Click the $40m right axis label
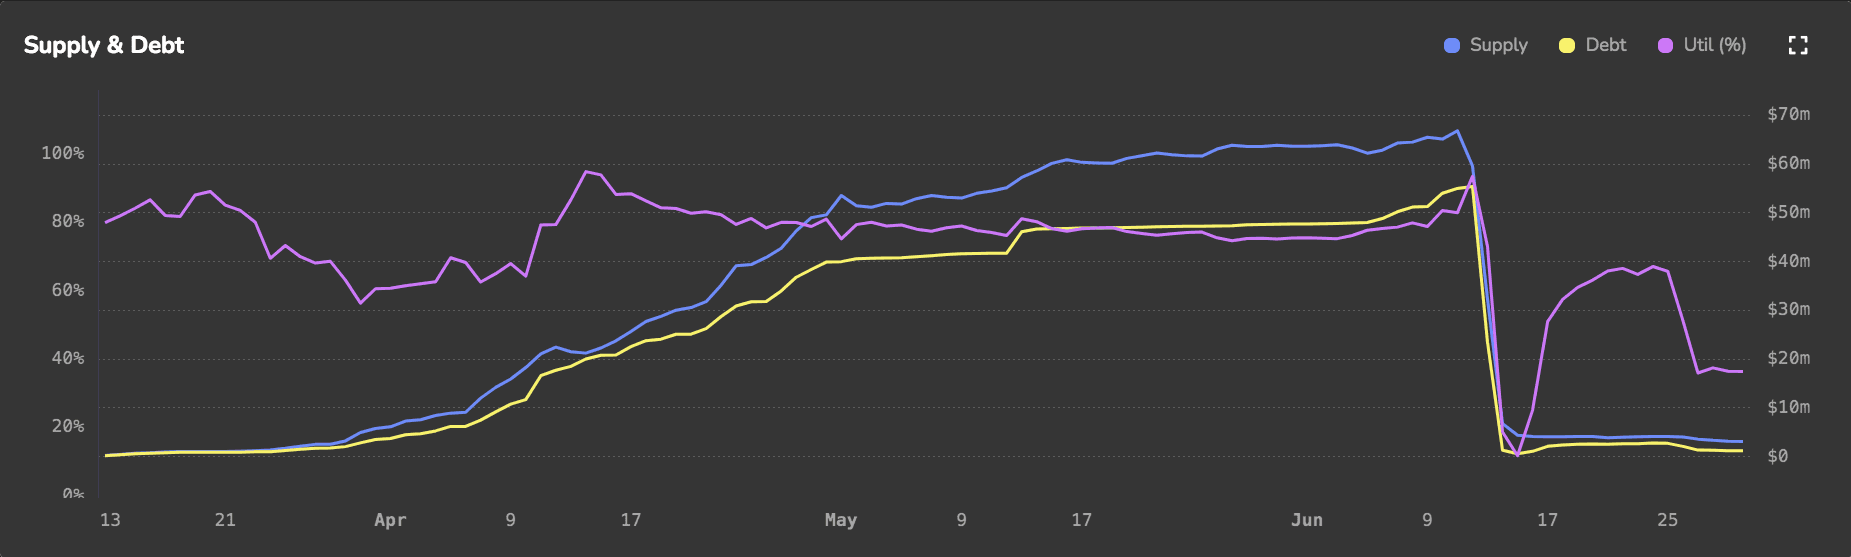 1788,261
